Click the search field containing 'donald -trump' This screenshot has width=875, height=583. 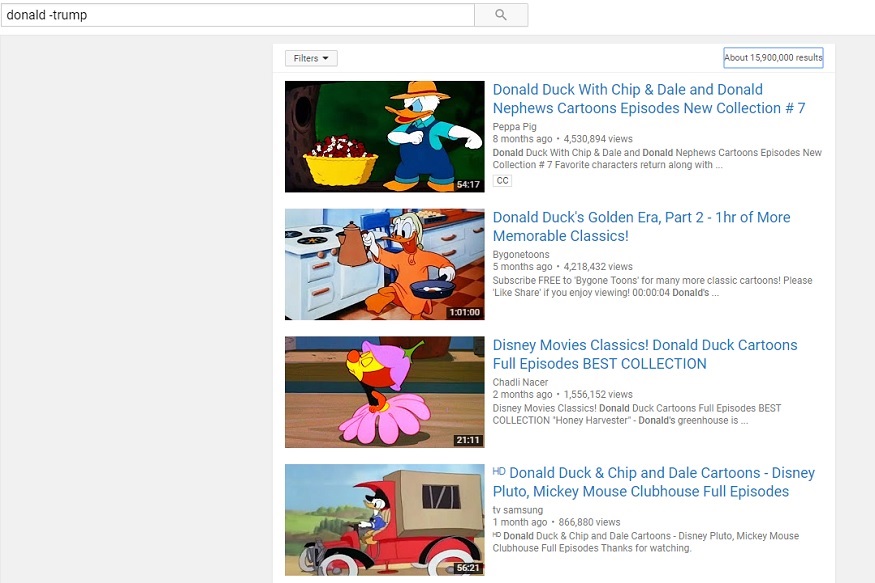point(238,15)
